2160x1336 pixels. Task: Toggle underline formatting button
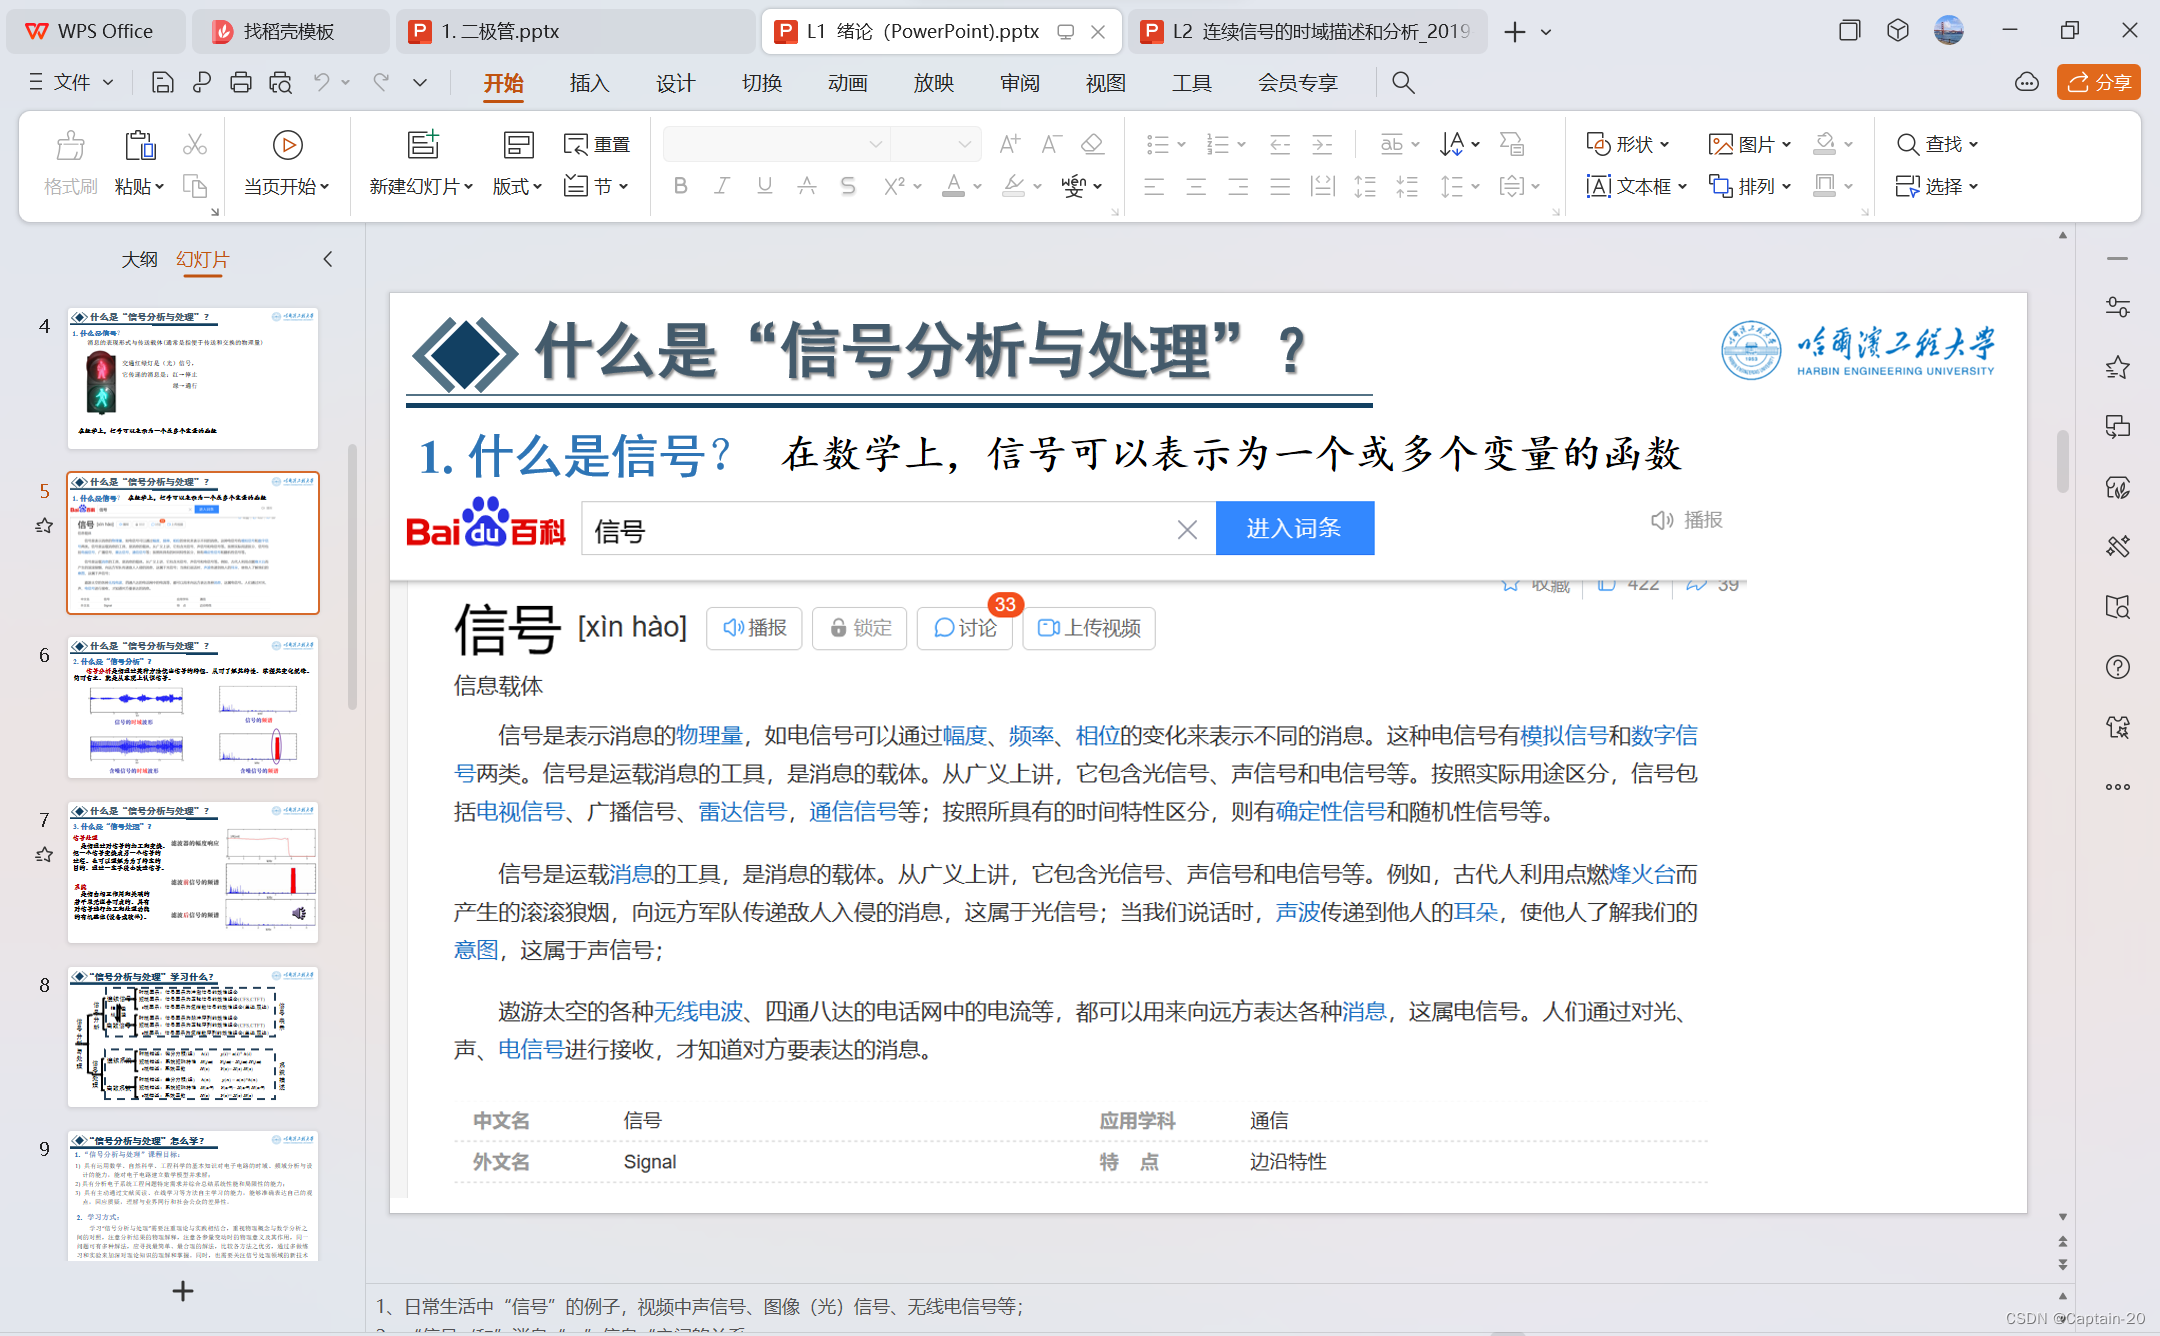pyautogui.click(x=764, y=186)
